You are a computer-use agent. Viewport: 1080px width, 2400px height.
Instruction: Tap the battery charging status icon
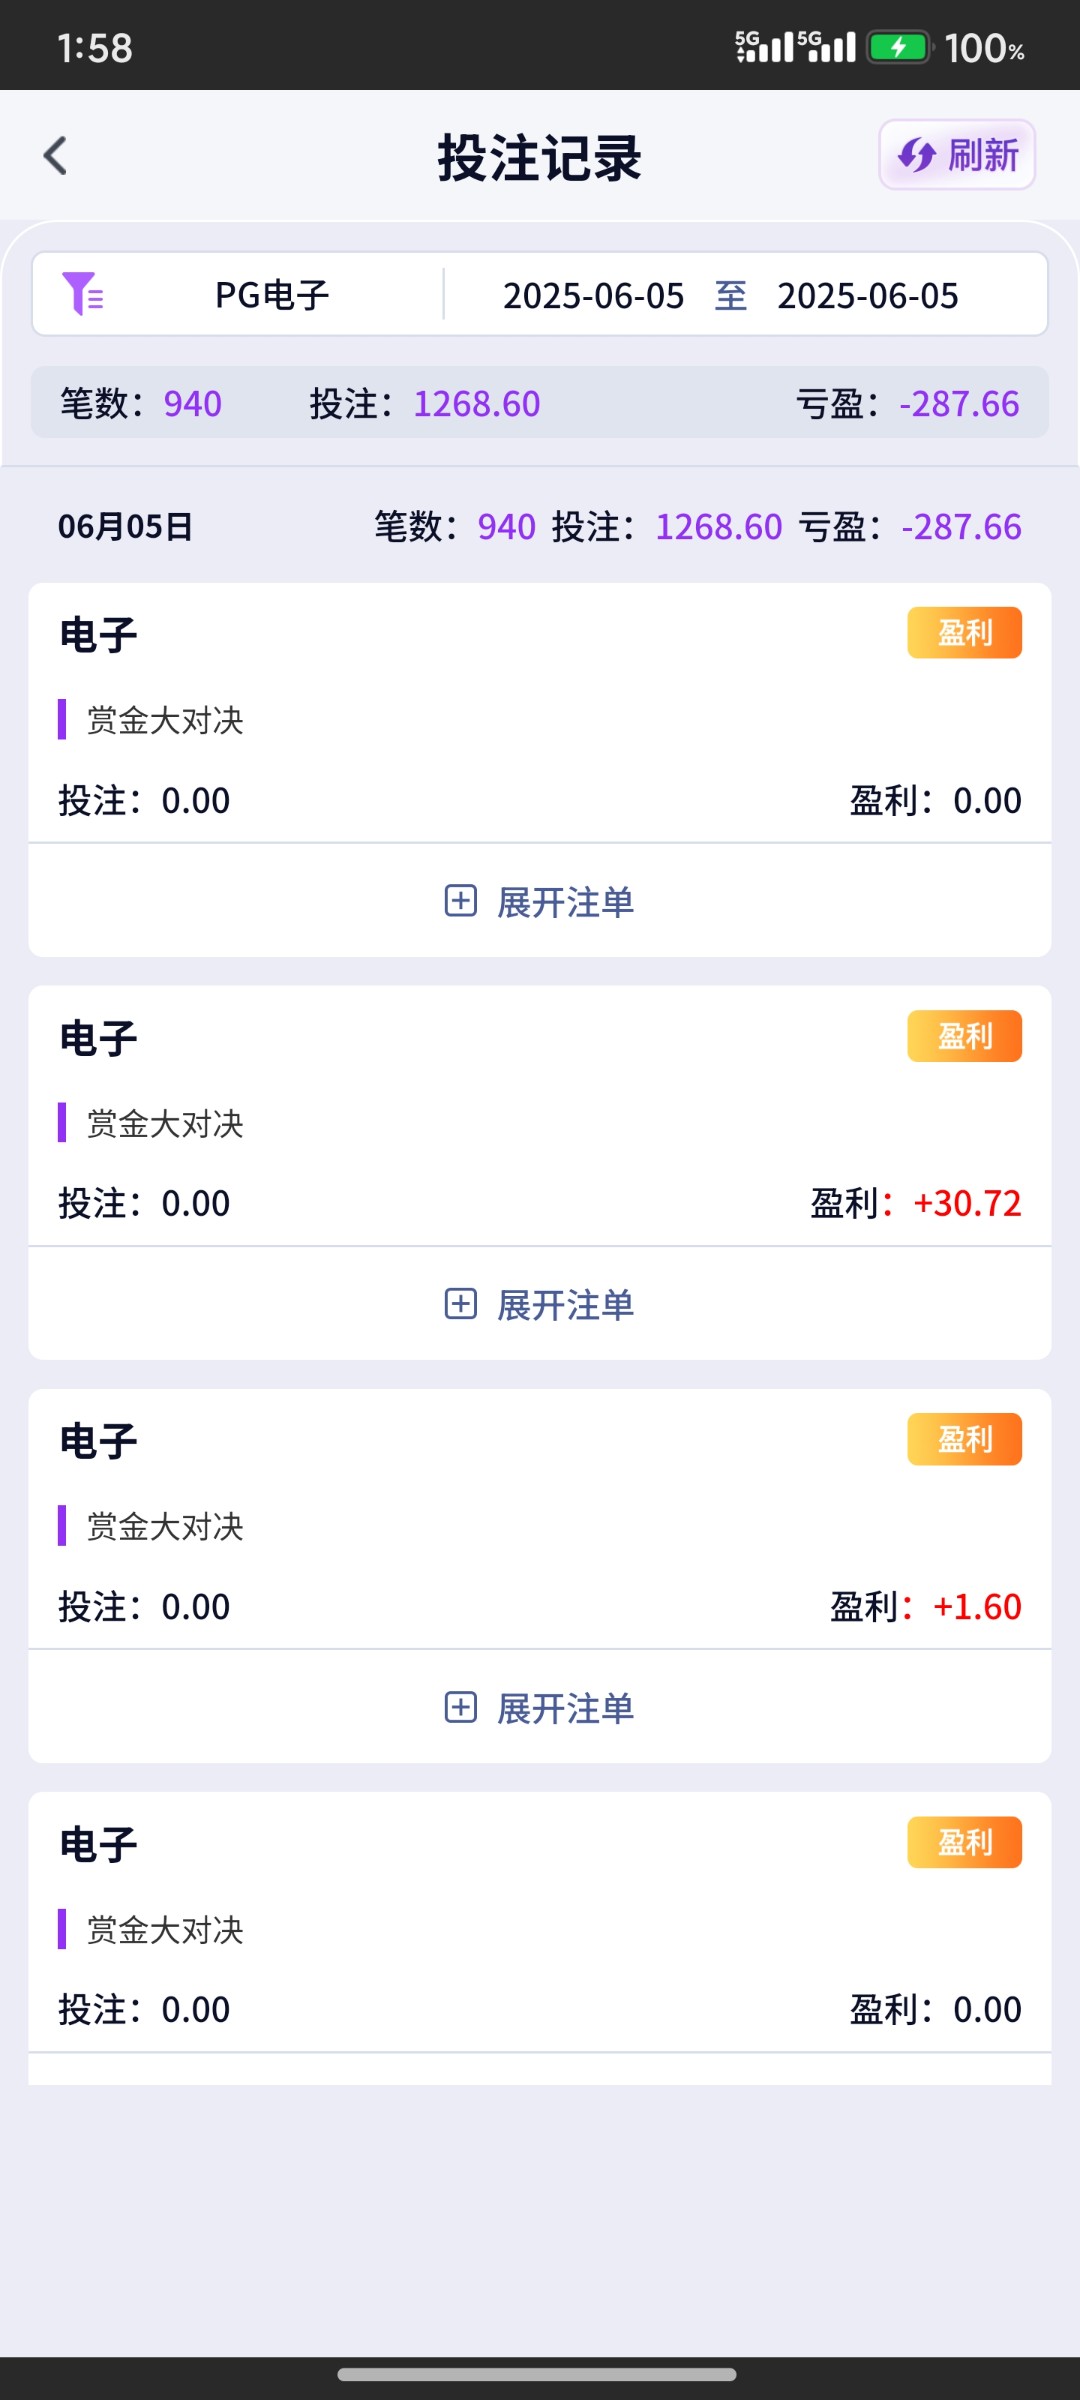(x=898, y=47)
